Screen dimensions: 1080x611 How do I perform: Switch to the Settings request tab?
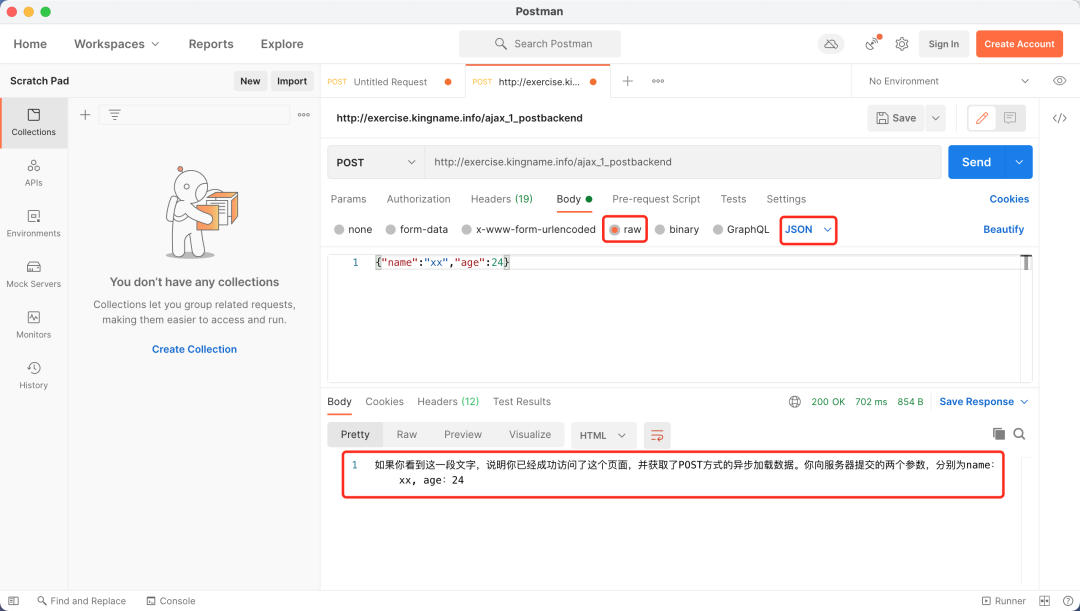[786, 199]
